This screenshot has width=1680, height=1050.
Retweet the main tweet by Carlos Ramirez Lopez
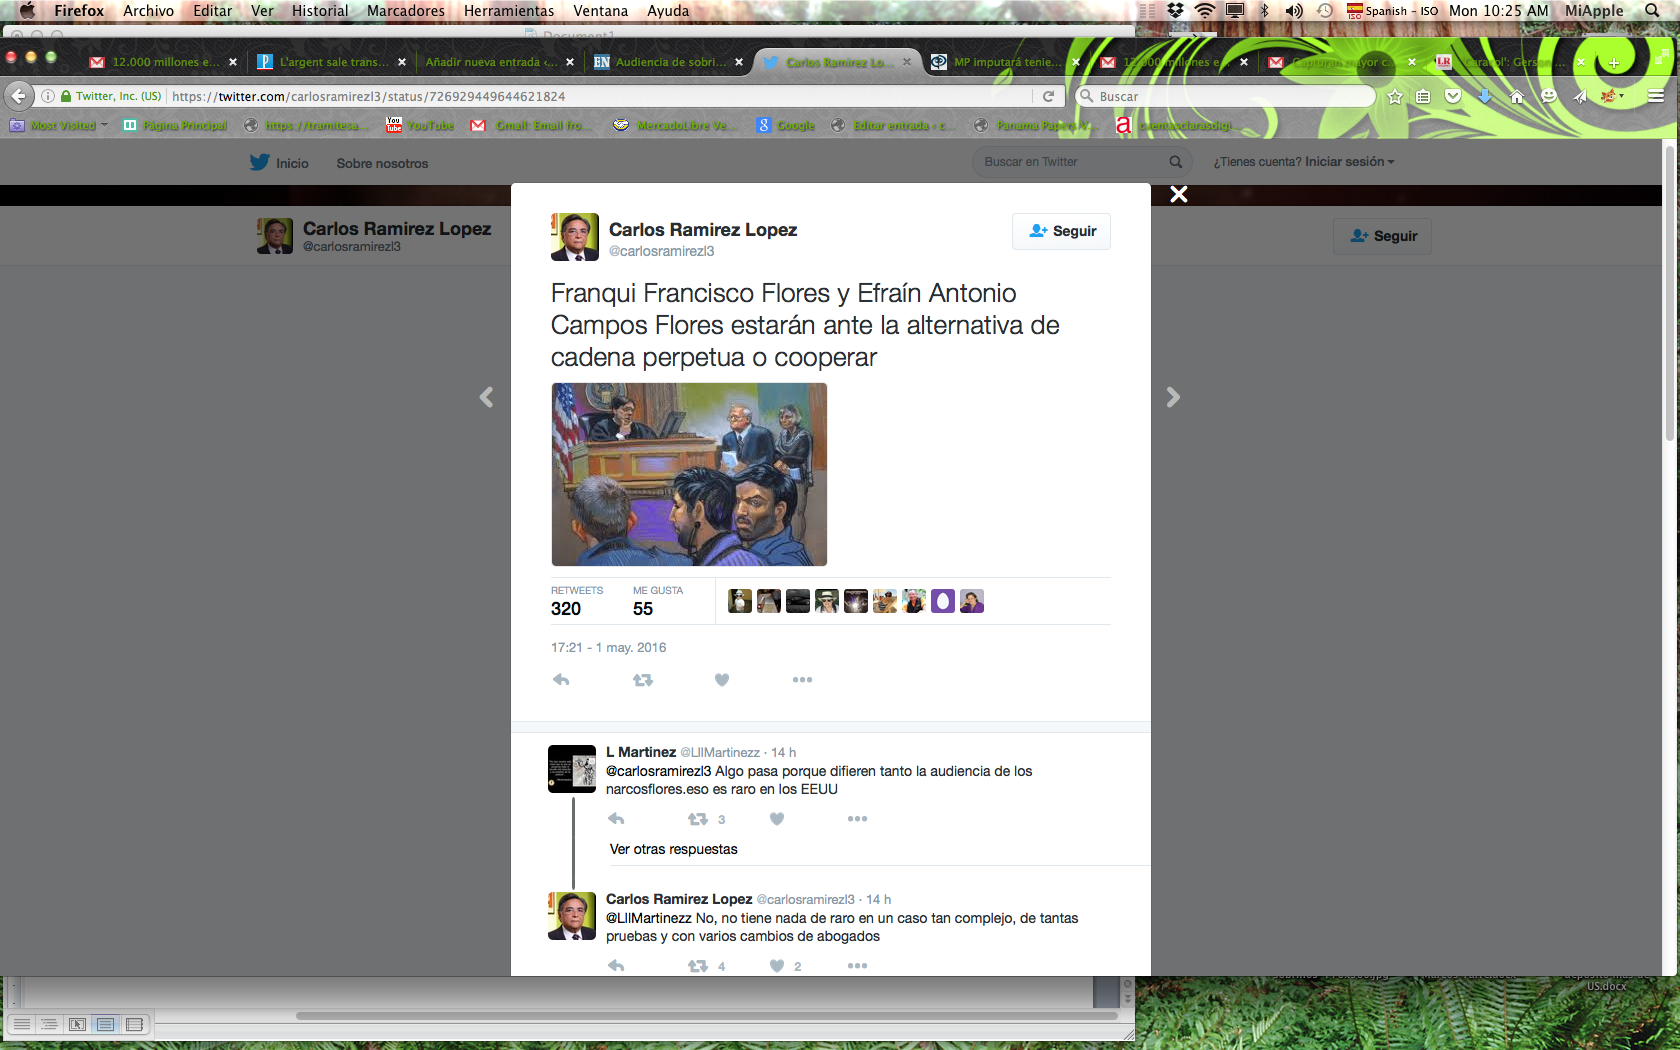642,680
